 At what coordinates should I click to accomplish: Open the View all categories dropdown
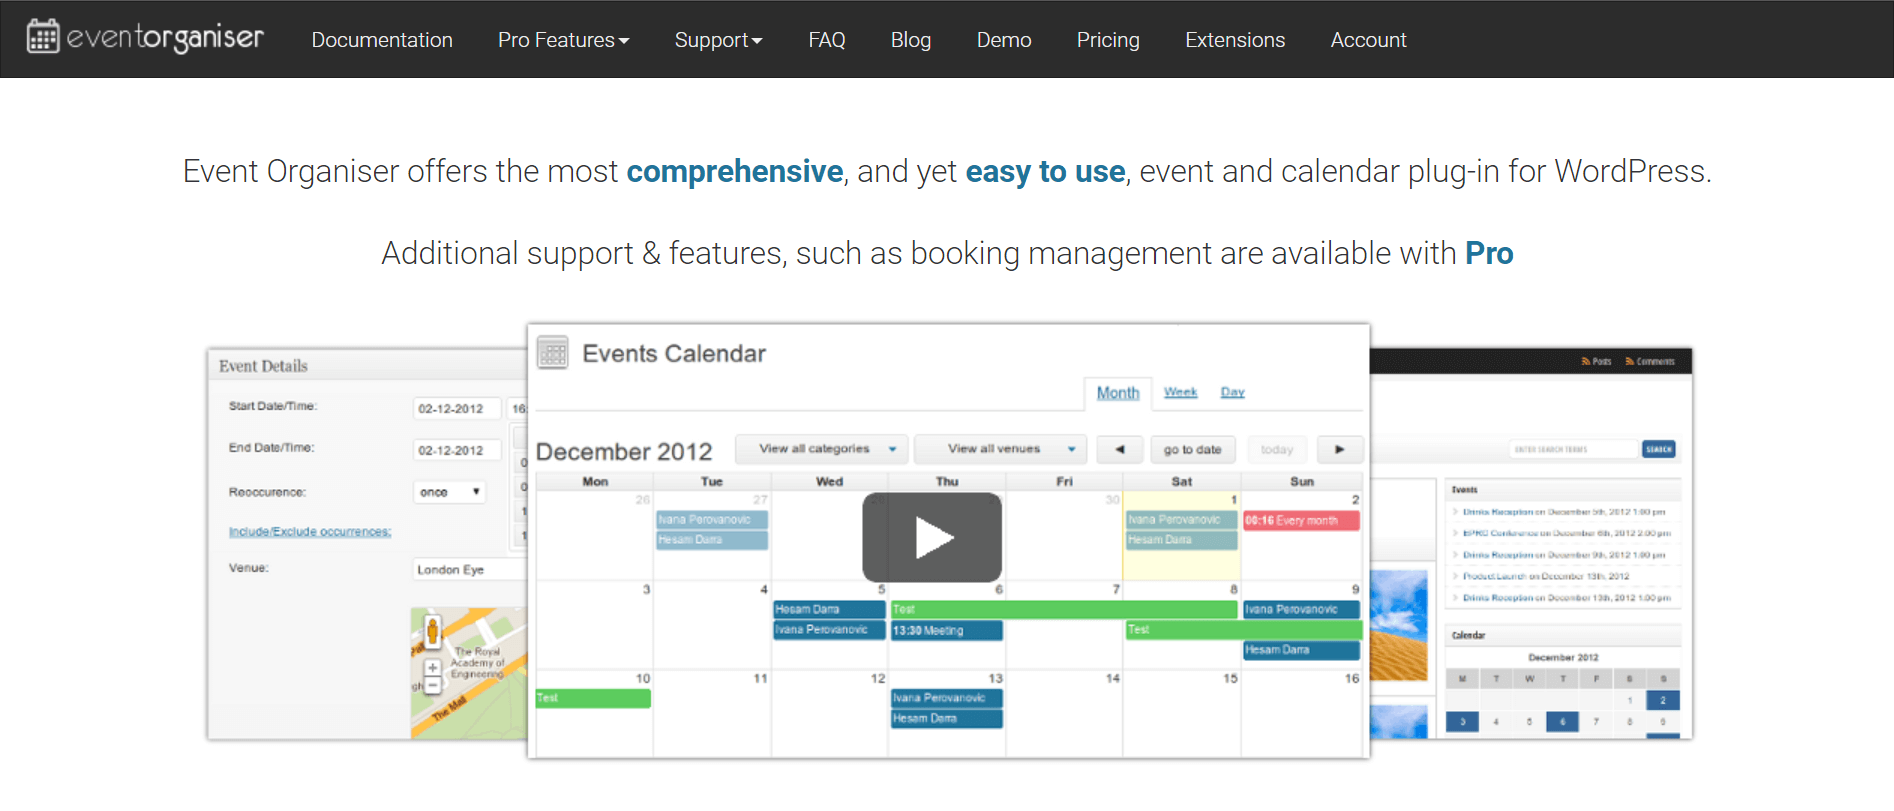(820, 449)
